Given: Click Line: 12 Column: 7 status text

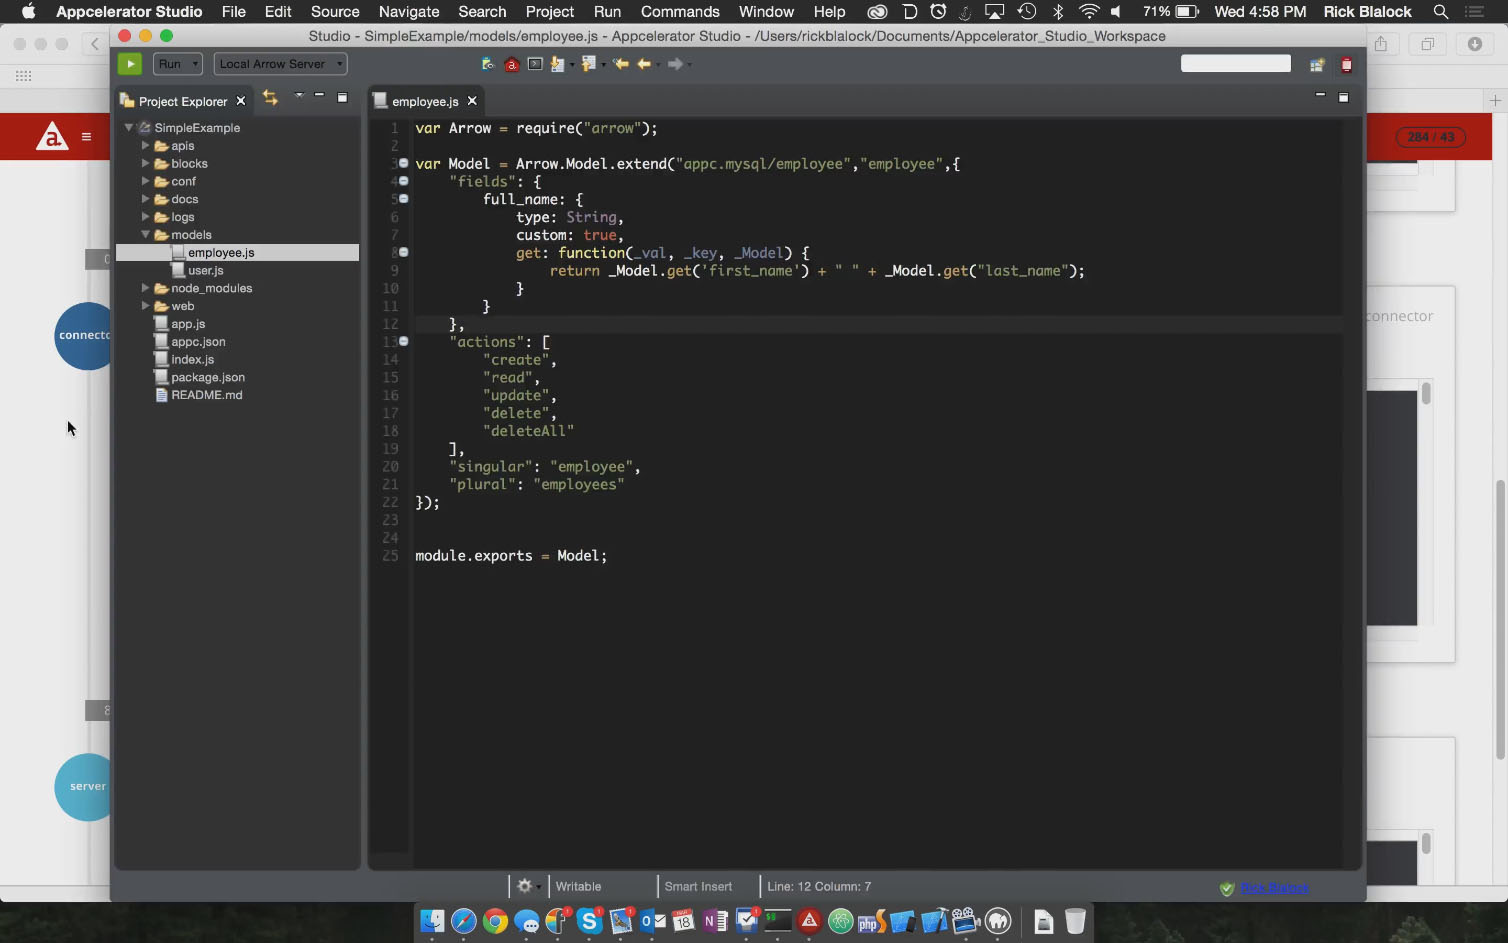Looking at the screenshot, I should click(819, 887).
